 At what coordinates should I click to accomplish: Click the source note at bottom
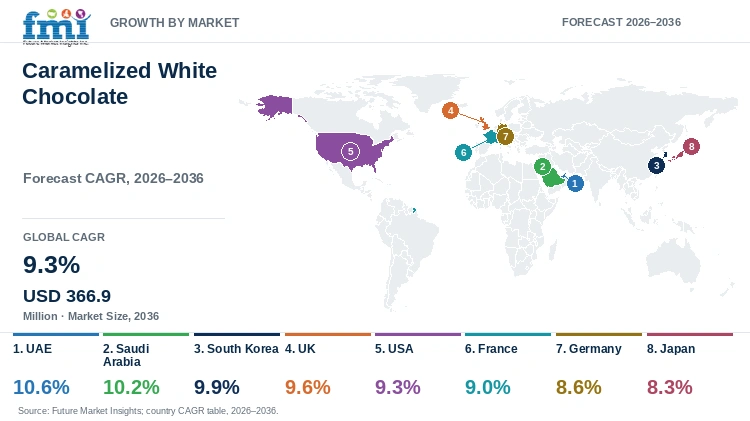click(x=148, y=410)
